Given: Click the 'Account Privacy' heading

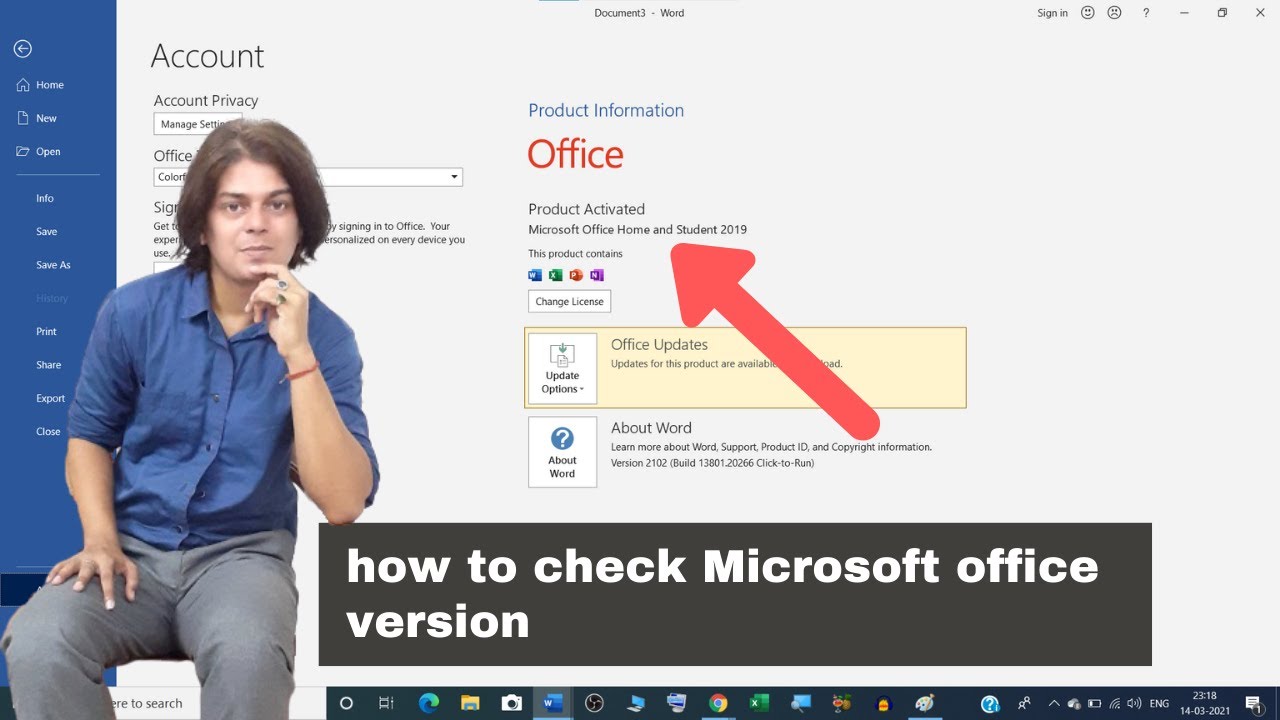Looking at the screenshot, I should click(x=206, y=100).
